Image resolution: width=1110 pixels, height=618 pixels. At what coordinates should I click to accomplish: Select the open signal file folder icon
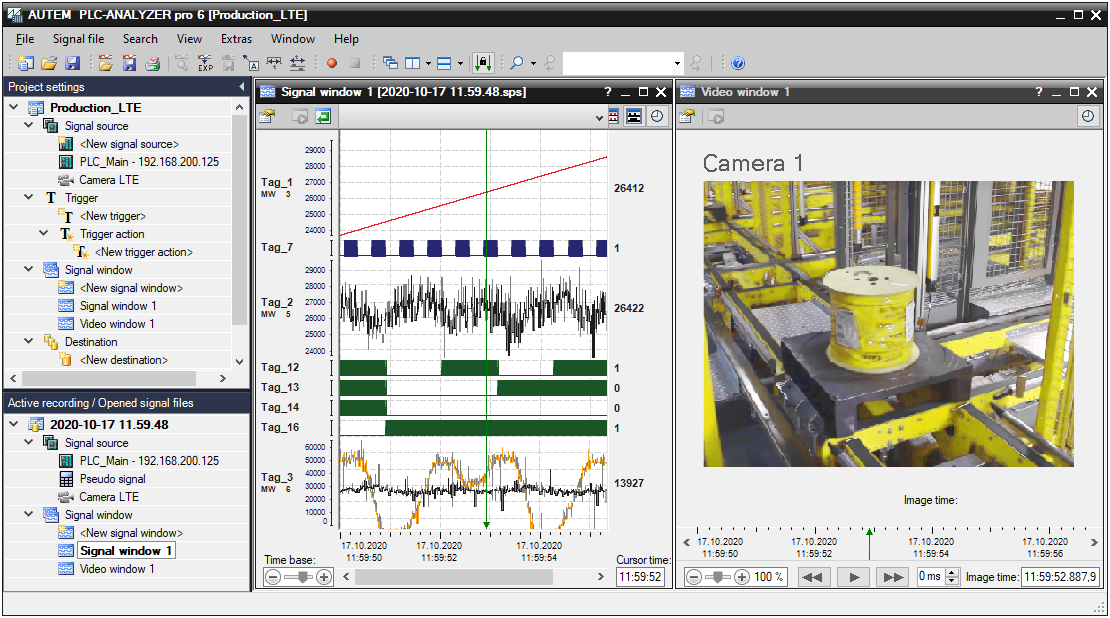click(105, 62)
